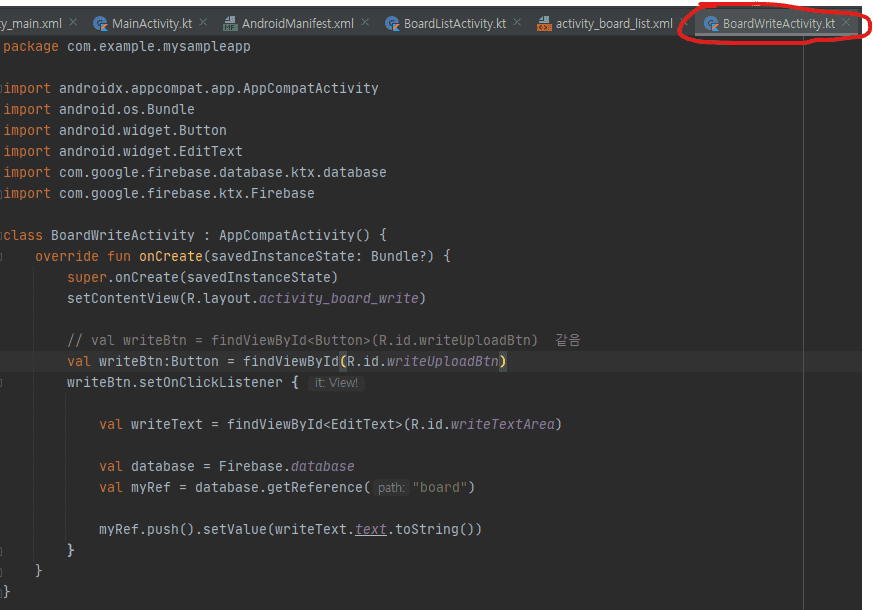The image size is (873, 610).
Task: Click the package name com.example.mysampleapp
Action: [x=159, y=47]
